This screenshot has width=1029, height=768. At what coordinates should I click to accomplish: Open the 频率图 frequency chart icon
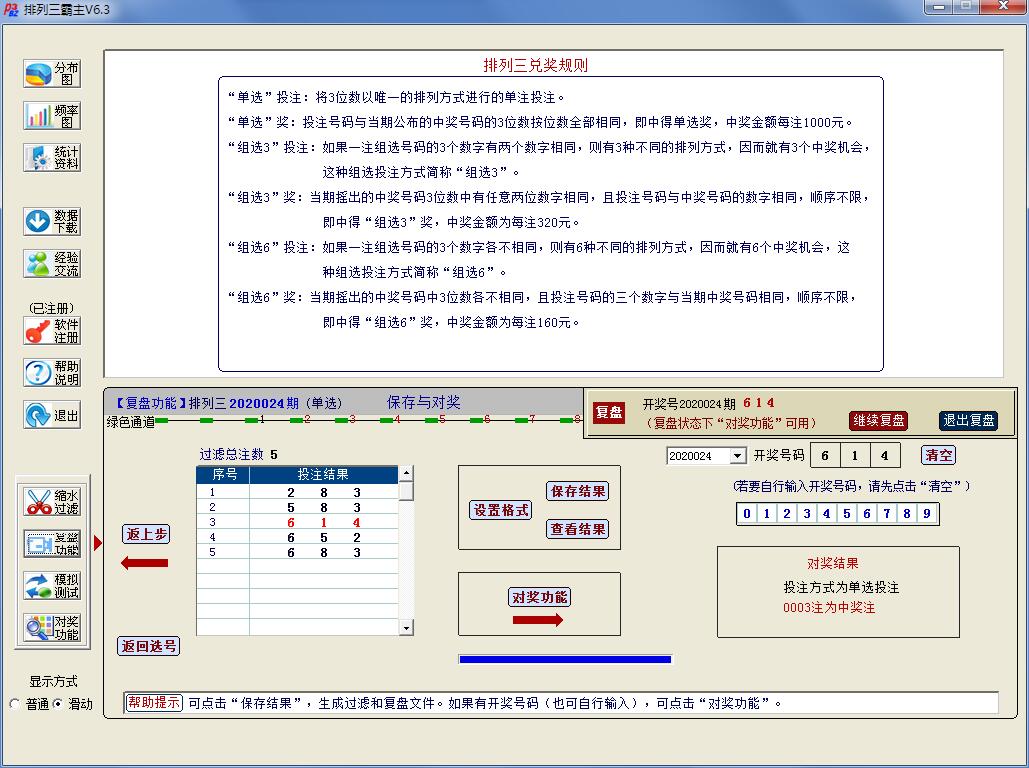[x=52, y=116]
